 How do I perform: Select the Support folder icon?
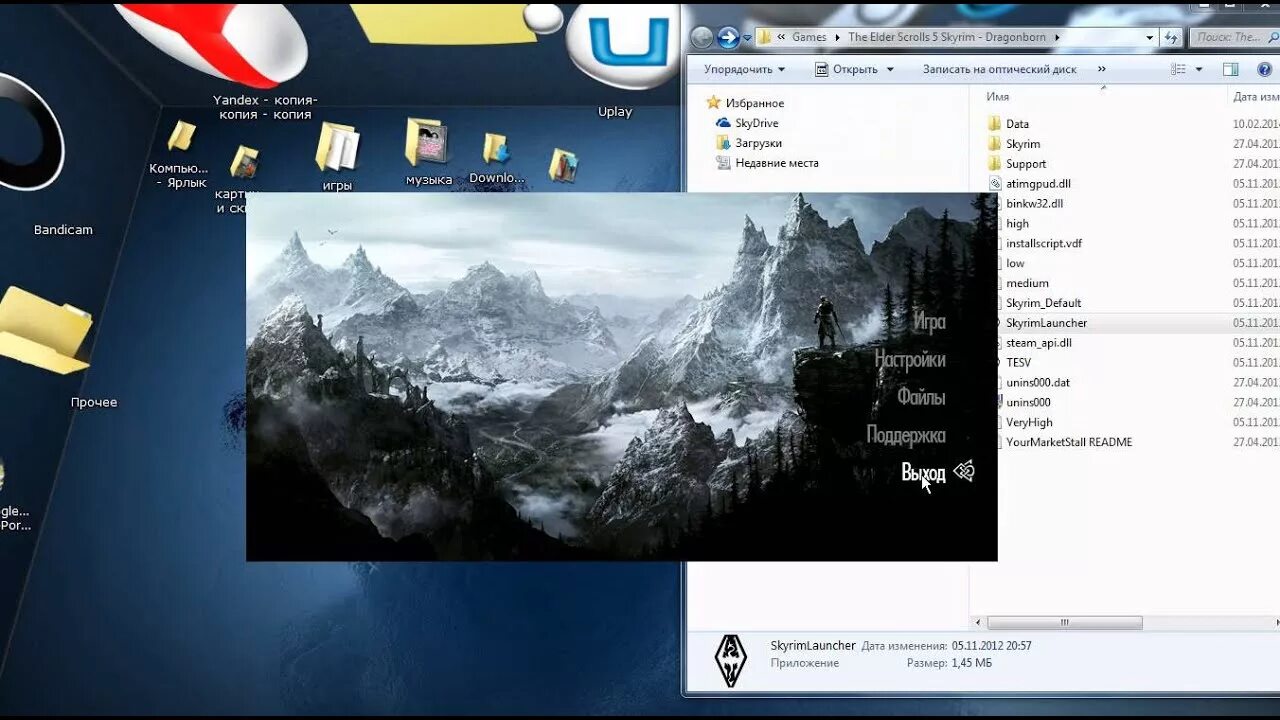coord(994,164)
